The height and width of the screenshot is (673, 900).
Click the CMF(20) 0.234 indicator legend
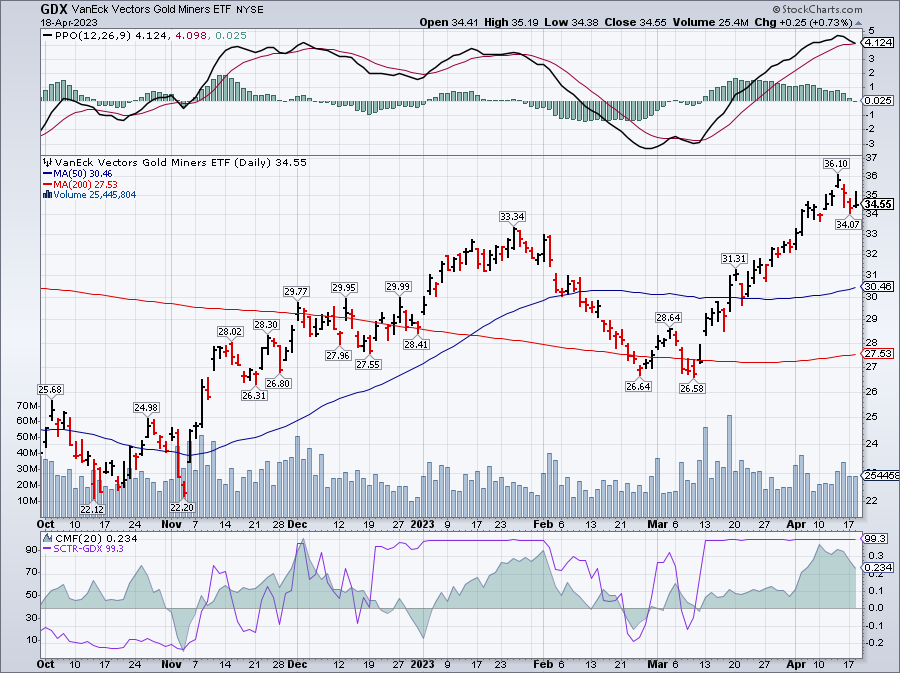(91, 538)
